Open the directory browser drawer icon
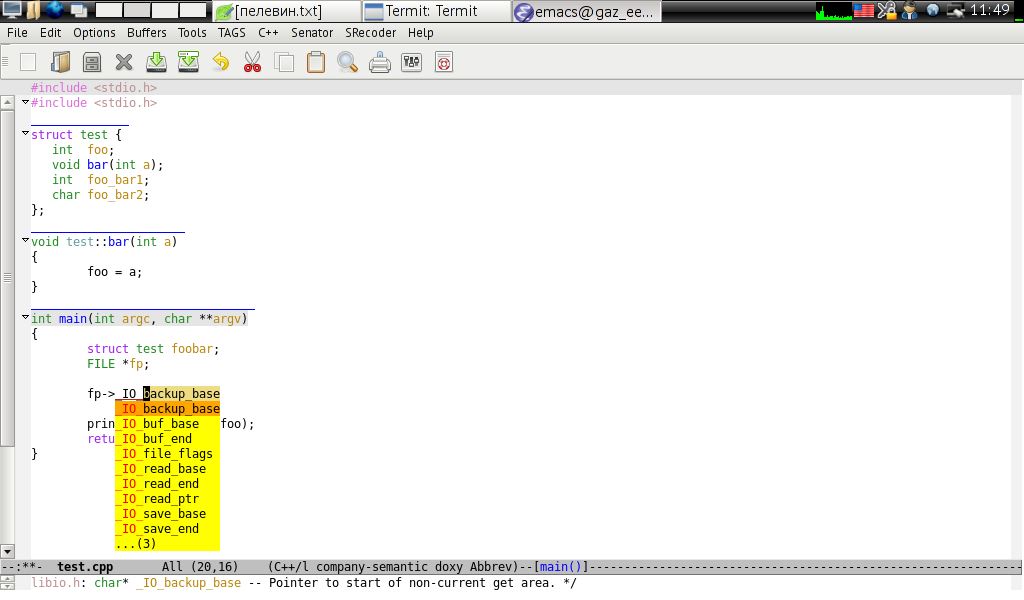This screenshot has width=1024, height=600. [x=92, y=62]
